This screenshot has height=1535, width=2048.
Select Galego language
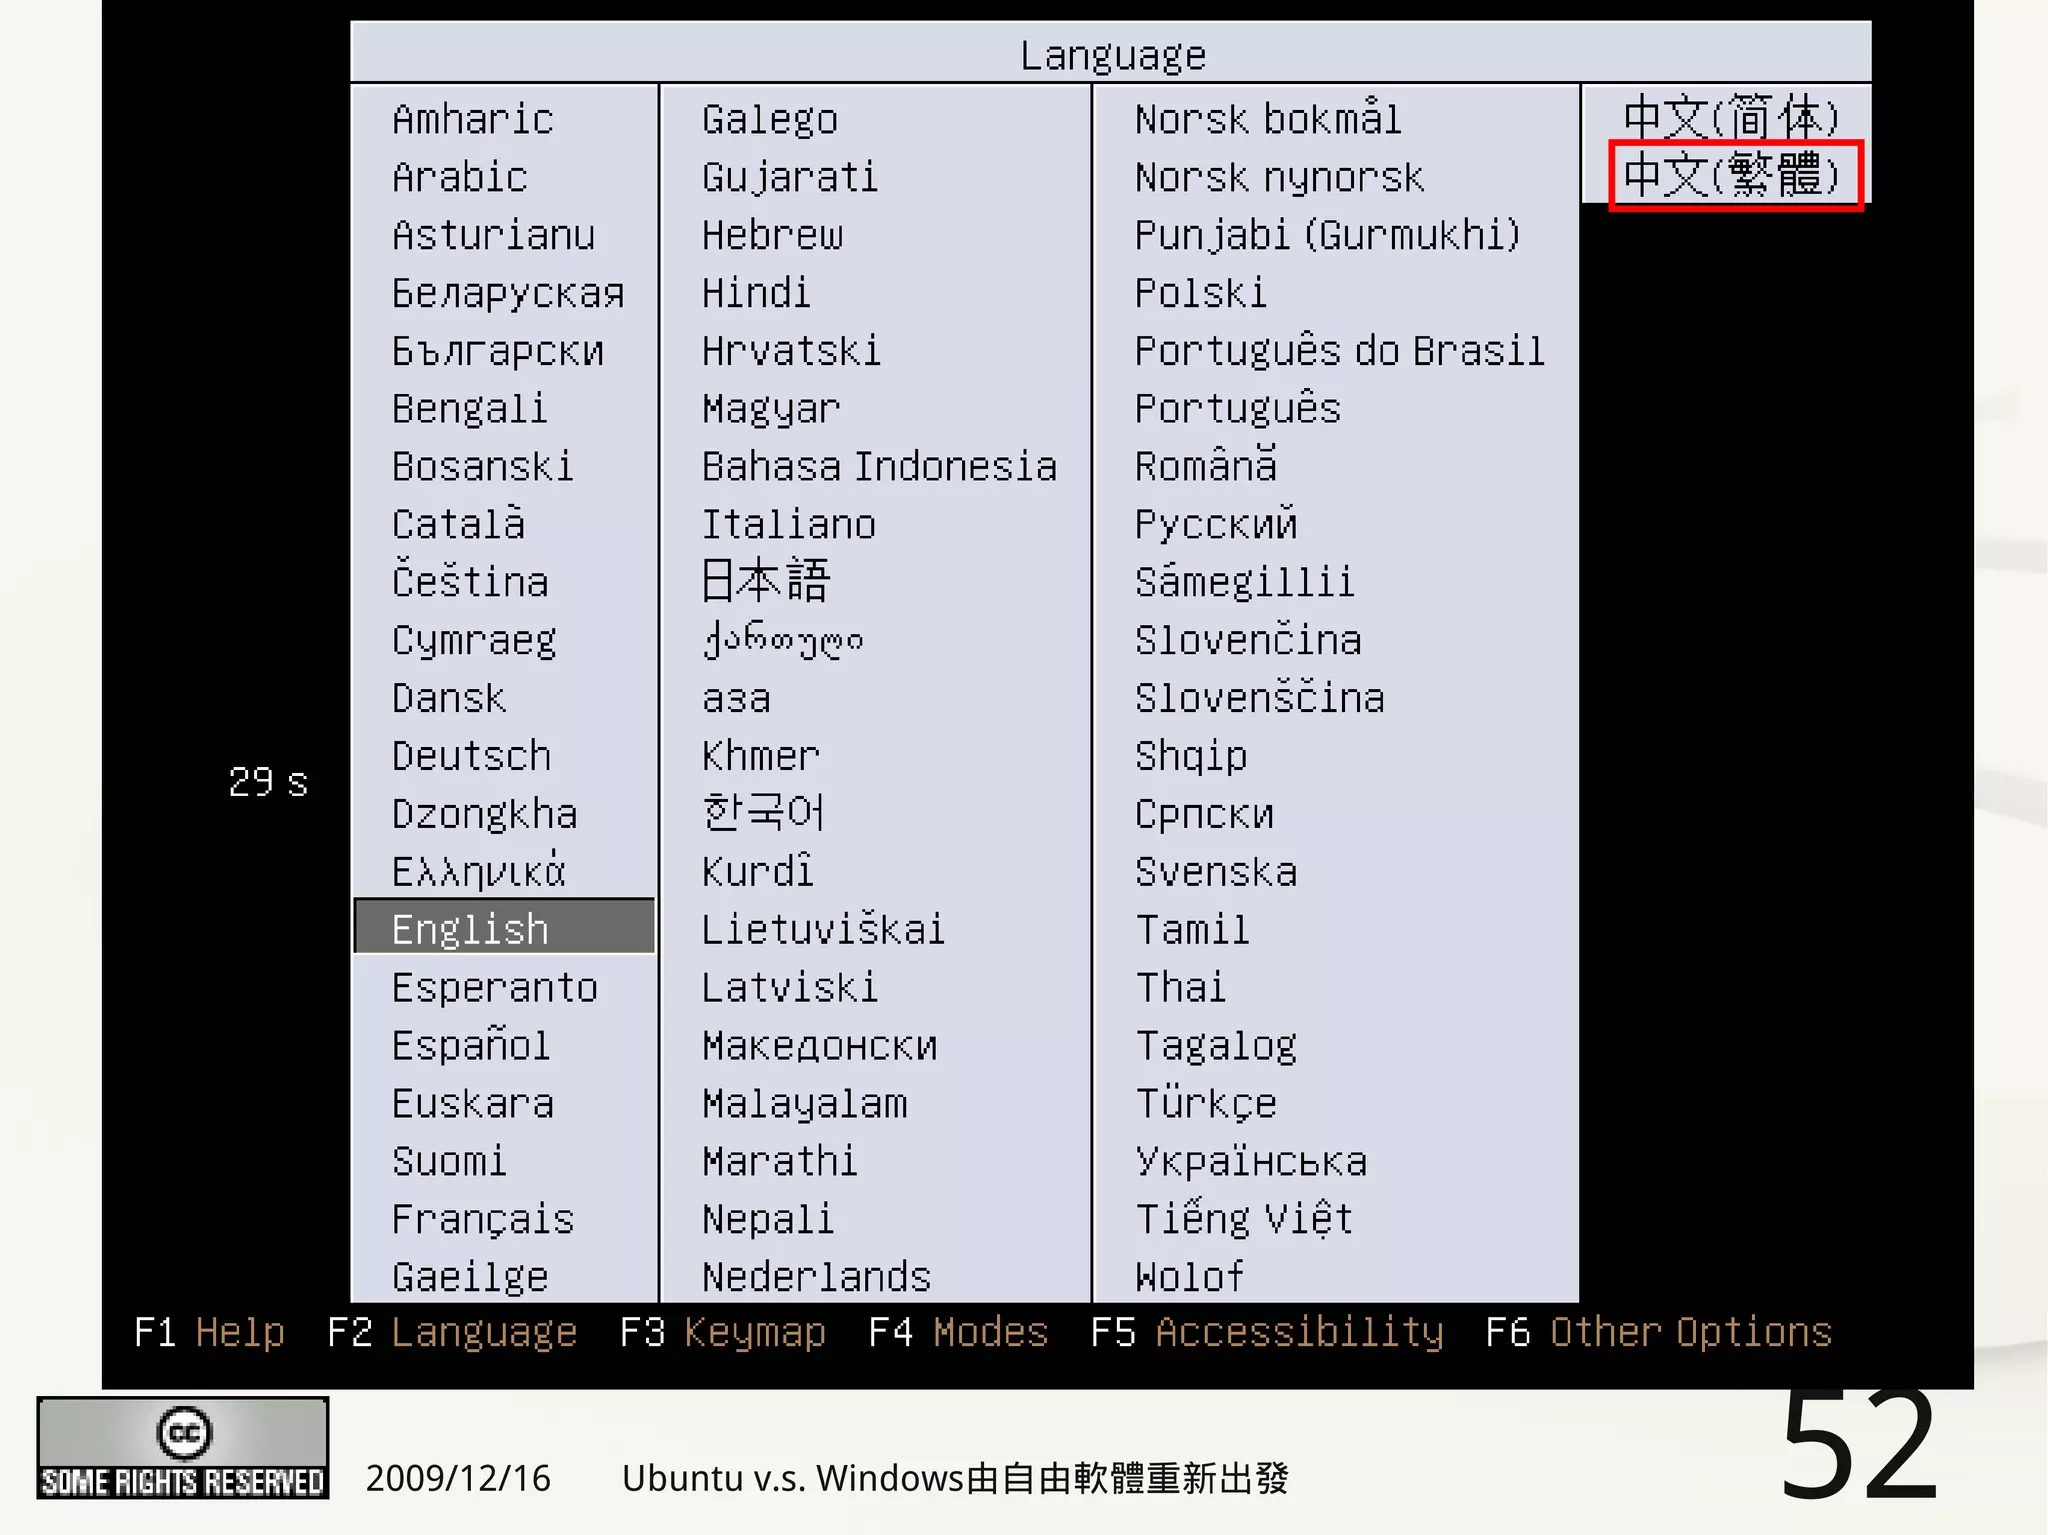pyautogui.click(x=770, y=119)
